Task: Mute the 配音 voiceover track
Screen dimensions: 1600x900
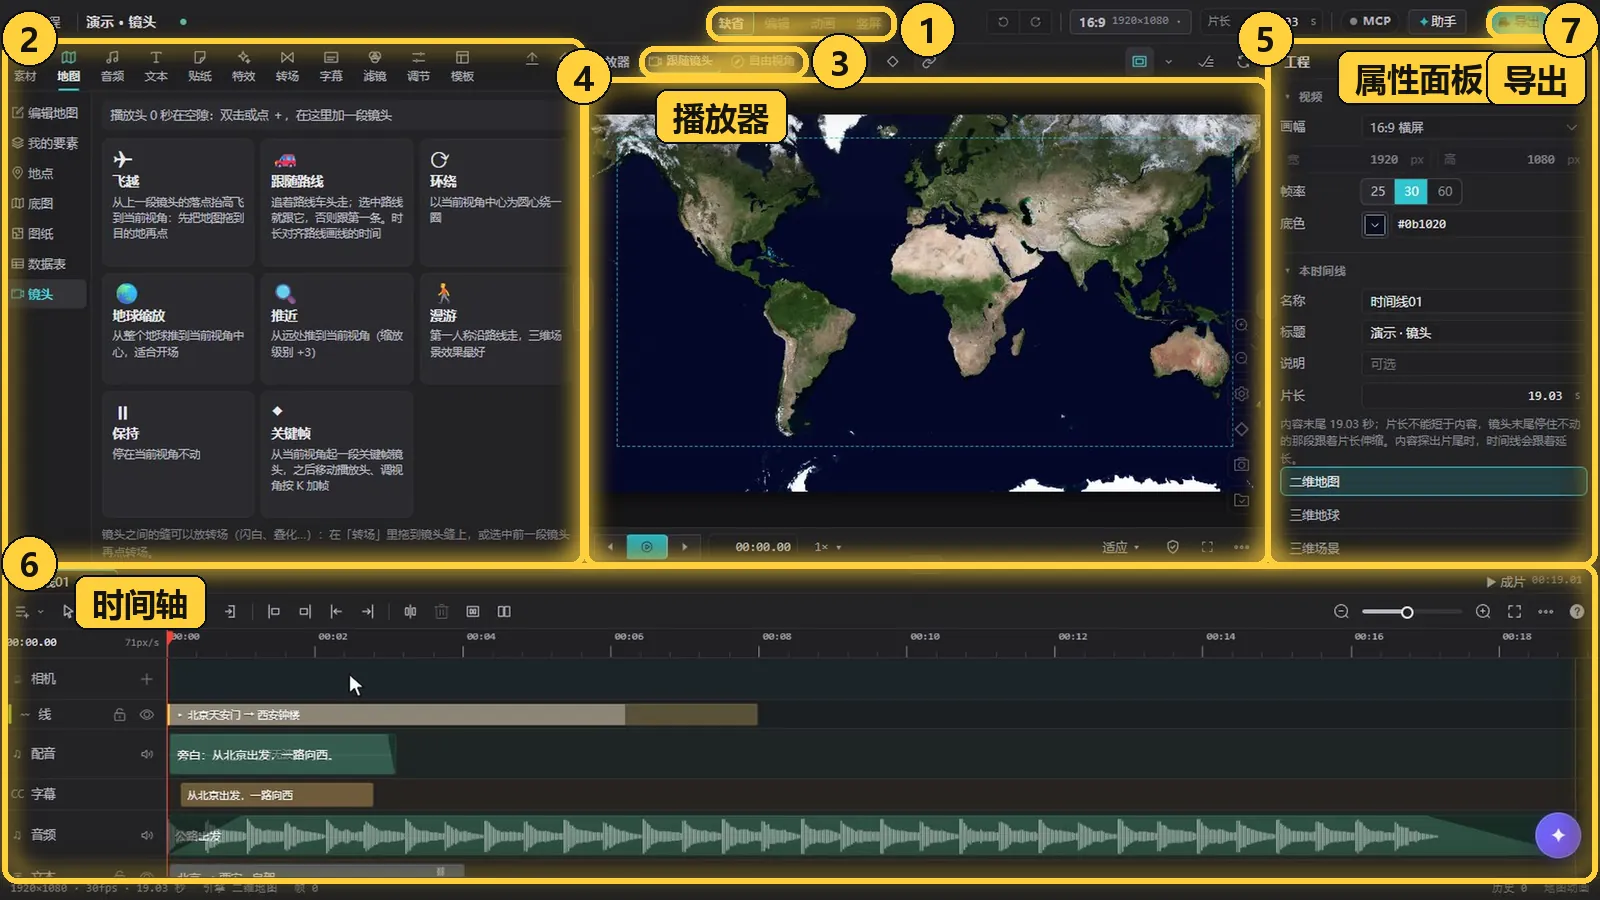Action: (x=147, y=754)
